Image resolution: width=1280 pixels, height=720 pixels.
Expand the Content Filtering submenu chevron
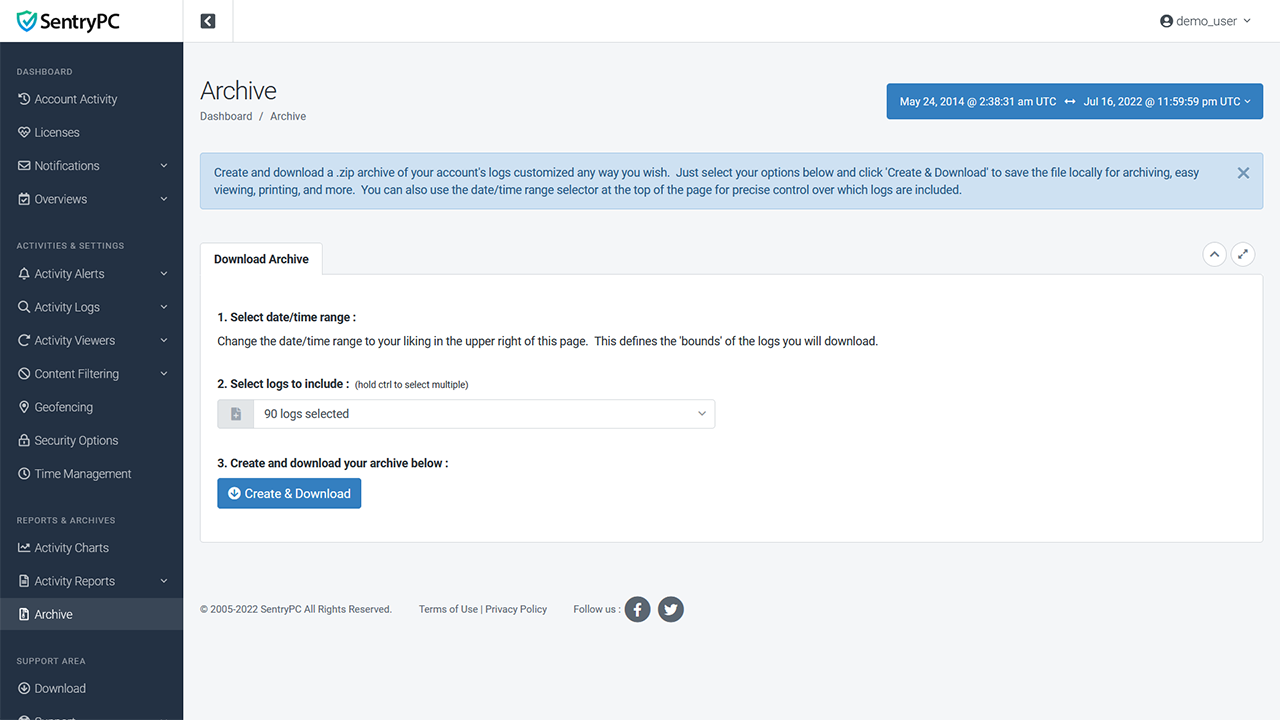pos(164,374)
